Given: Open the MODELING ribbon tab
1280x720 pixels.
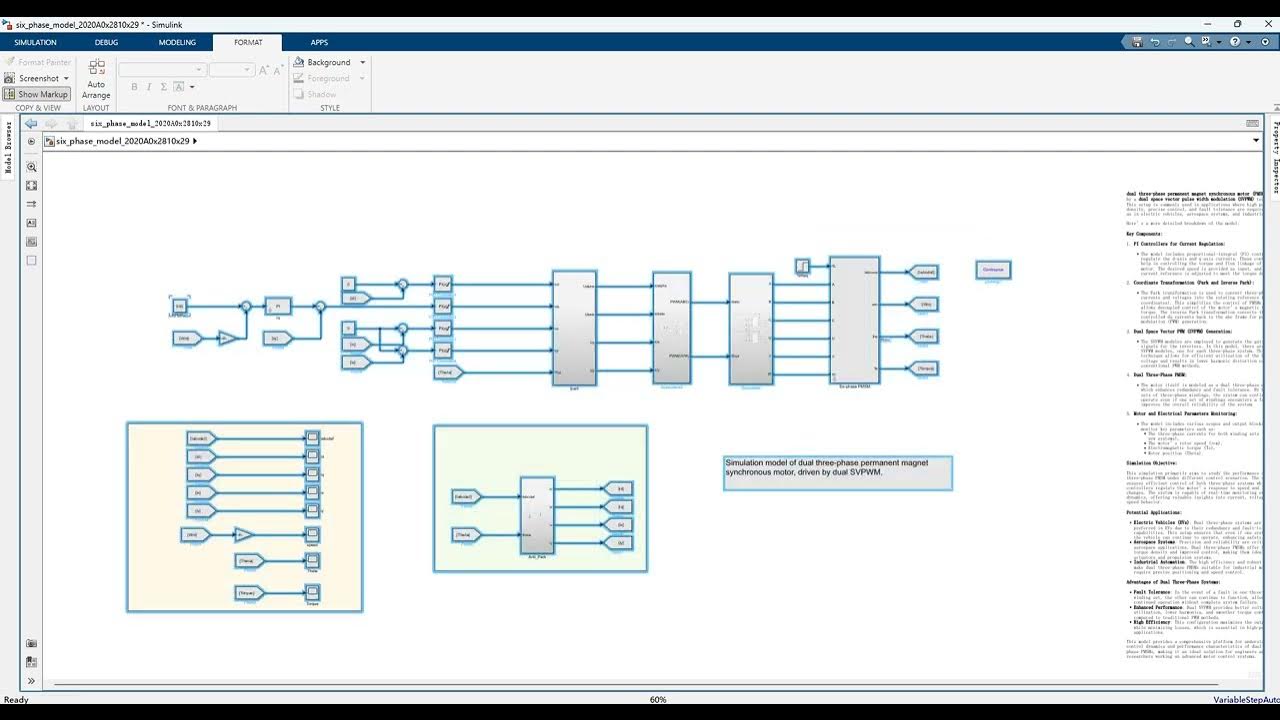Looking at the screenshot, I should tap(177, 42).
